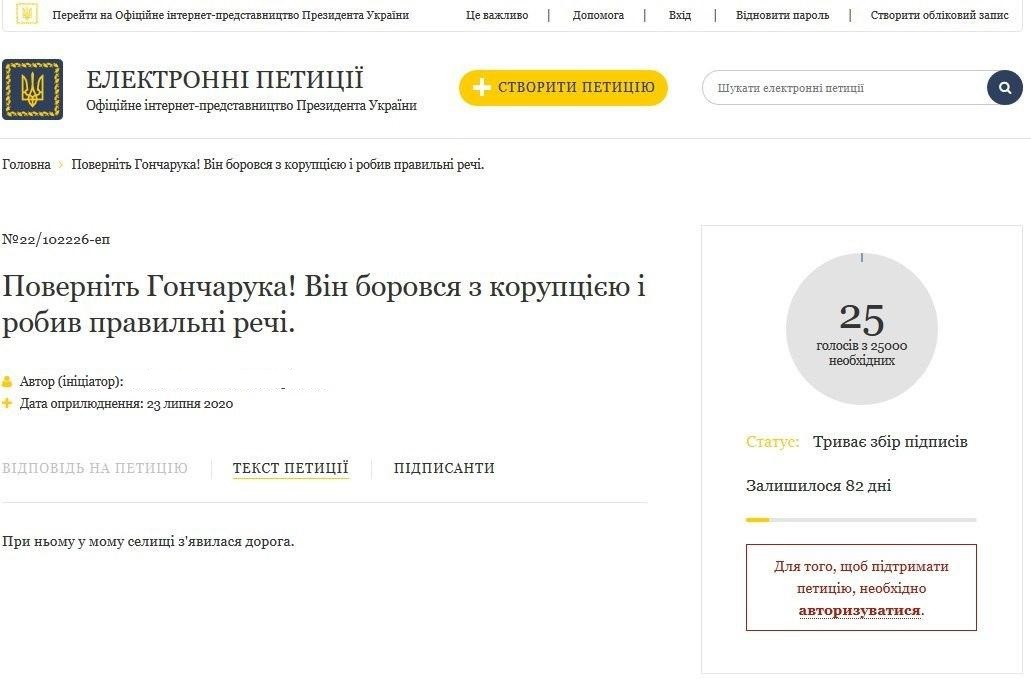Screen dimensions: 1031x679
Task: Focus the Шукати електронні петиції search field
Action: (845, 87)
